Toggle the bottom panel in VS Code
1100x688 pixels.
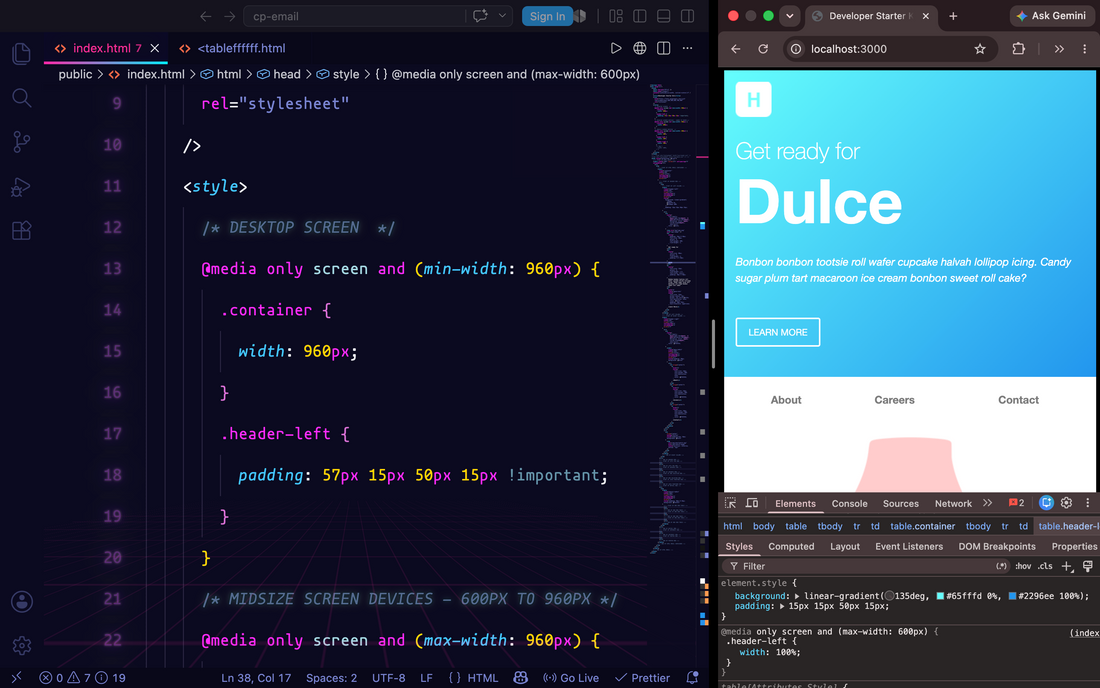[x=664, y=16]
